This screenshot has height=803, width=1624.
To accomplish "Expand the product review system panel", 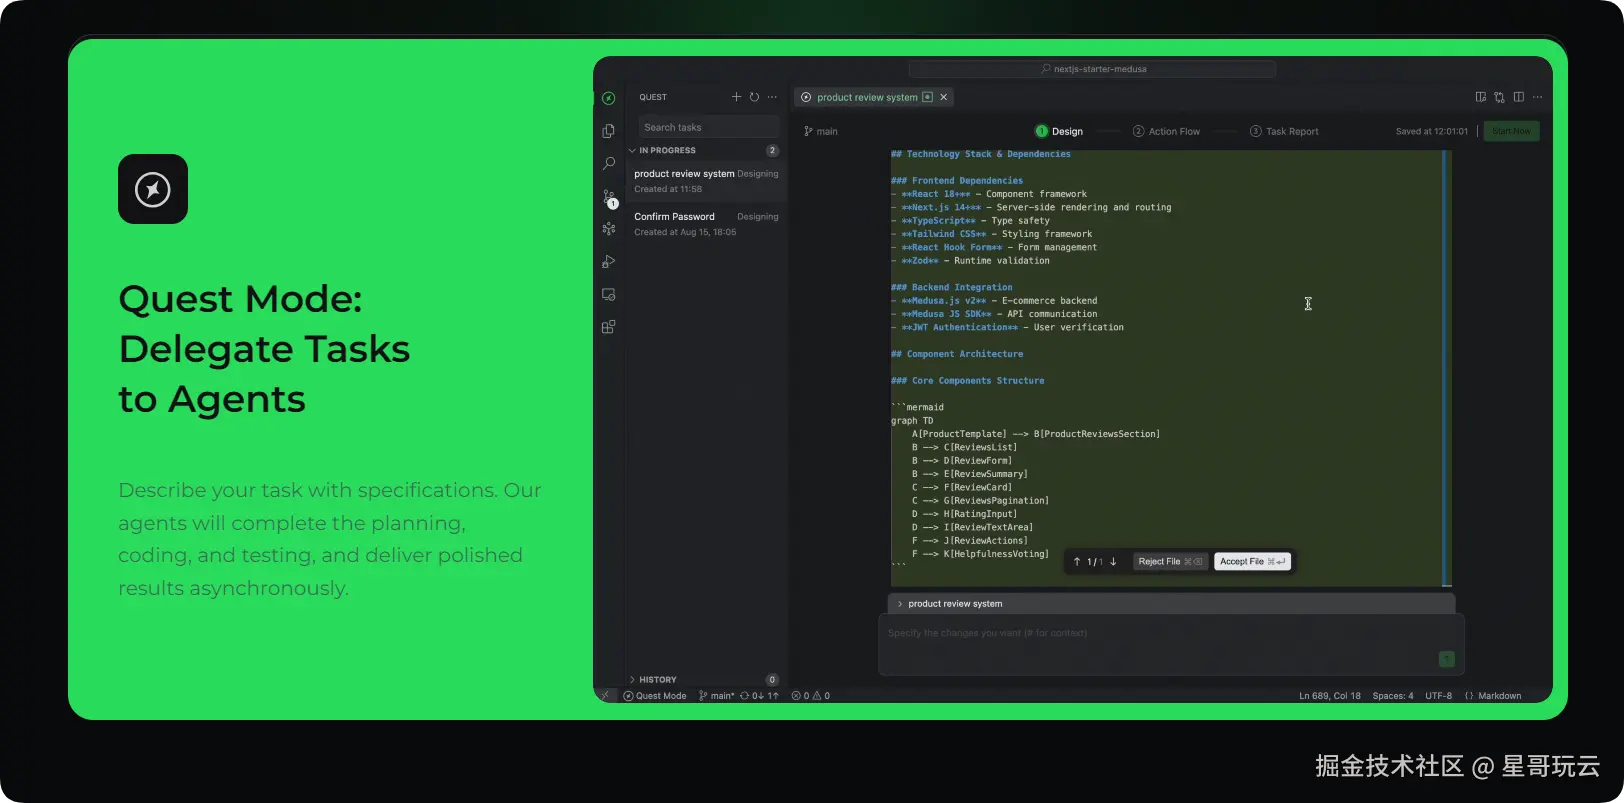I will click(x=900, y=604).
